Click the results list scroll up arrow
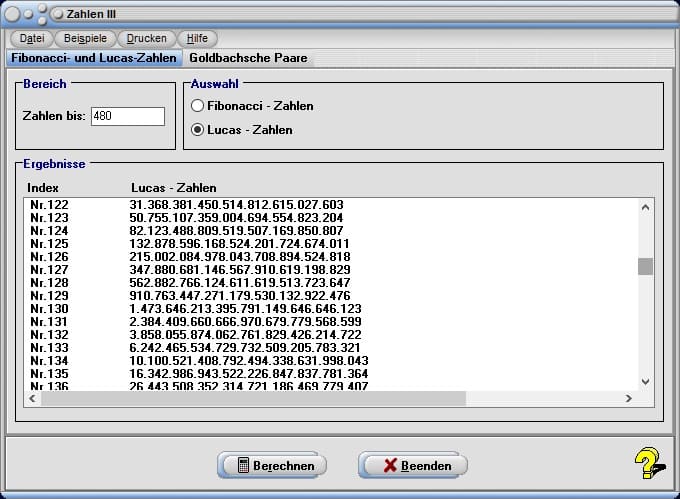This screenshot has height=499, width=680. [645, 207]
